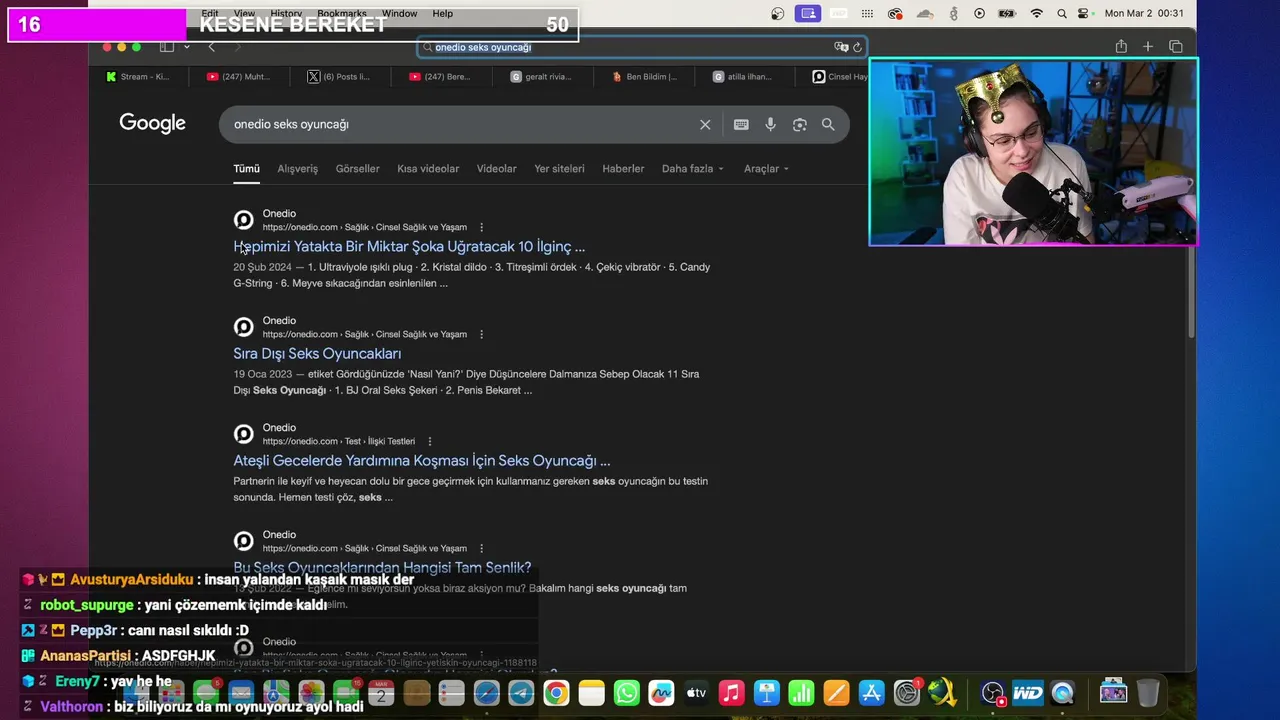The height and width of the screenshot is (720, 1280).
Task: Click menu bar date Mon Mar 2 00:31
Action: coord(1144,13)
